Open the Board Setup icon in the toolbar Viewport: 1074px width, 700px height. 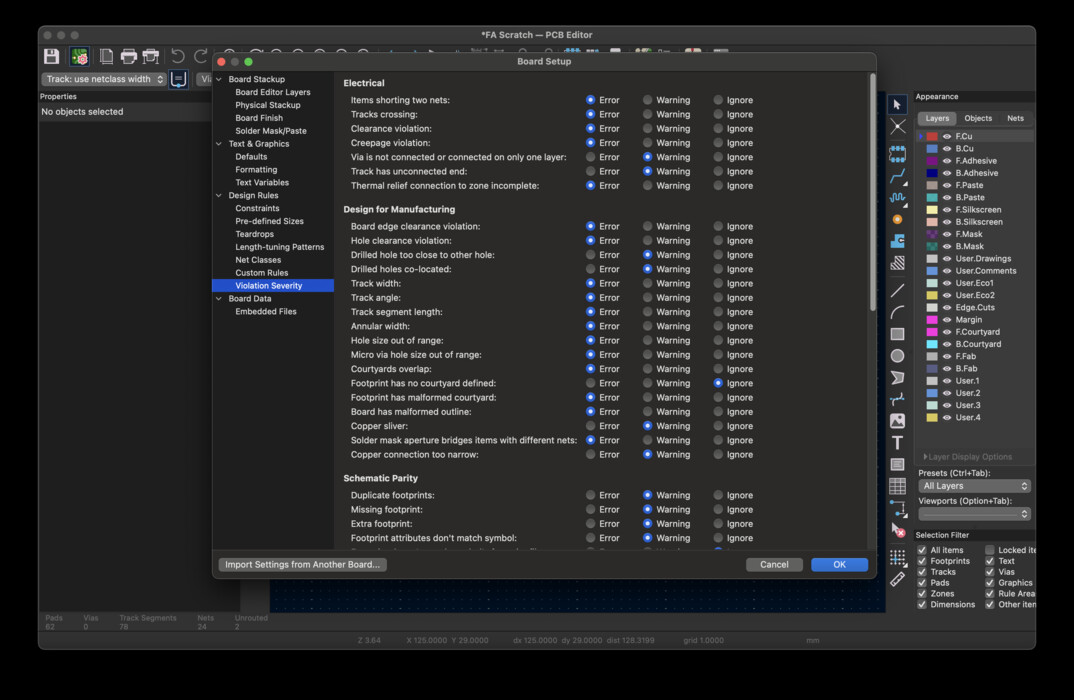coord(79,56)
